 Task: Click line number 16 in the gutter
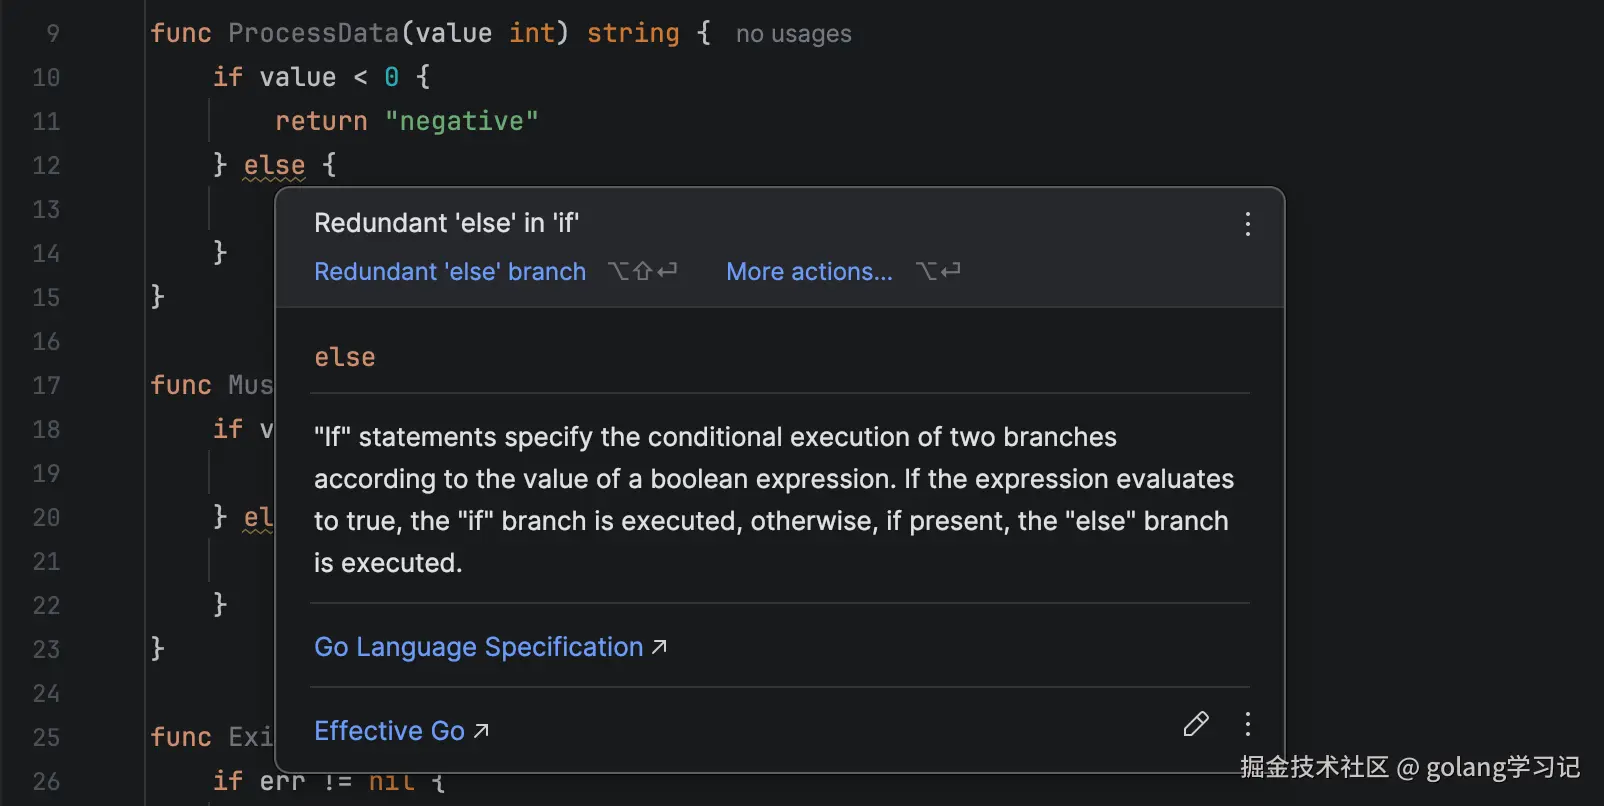click(46, 341)
